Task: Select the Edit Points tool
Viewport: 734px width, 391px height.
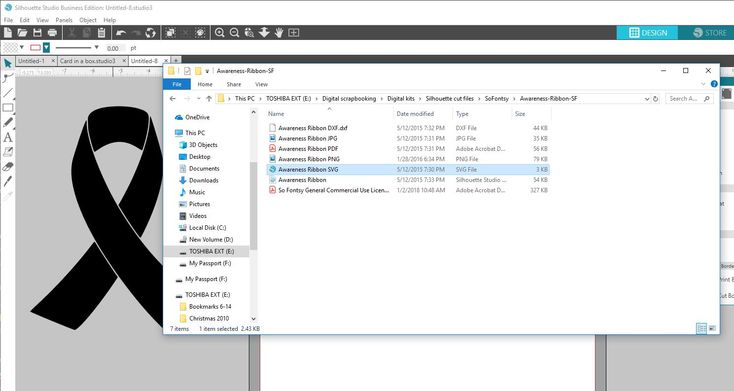Action: click(7, 78)
